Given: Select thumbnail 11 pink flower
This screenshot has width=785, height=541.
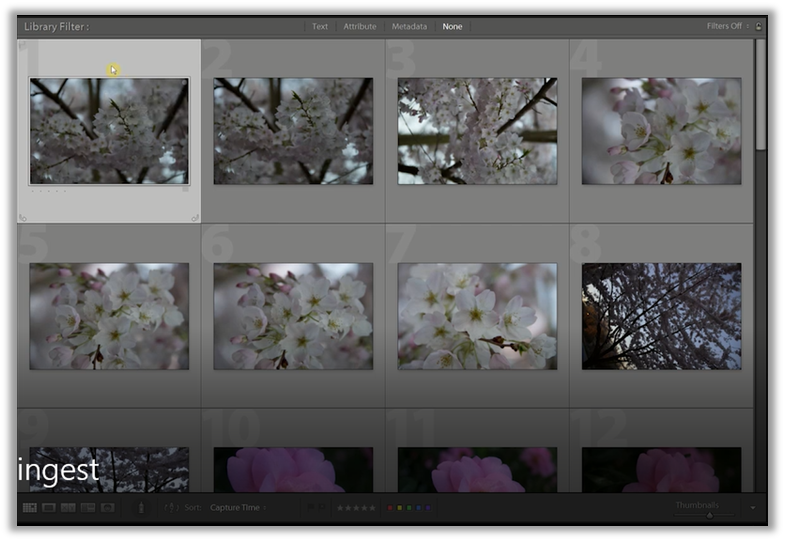Looking at the screenshot, I should (477, 469).
